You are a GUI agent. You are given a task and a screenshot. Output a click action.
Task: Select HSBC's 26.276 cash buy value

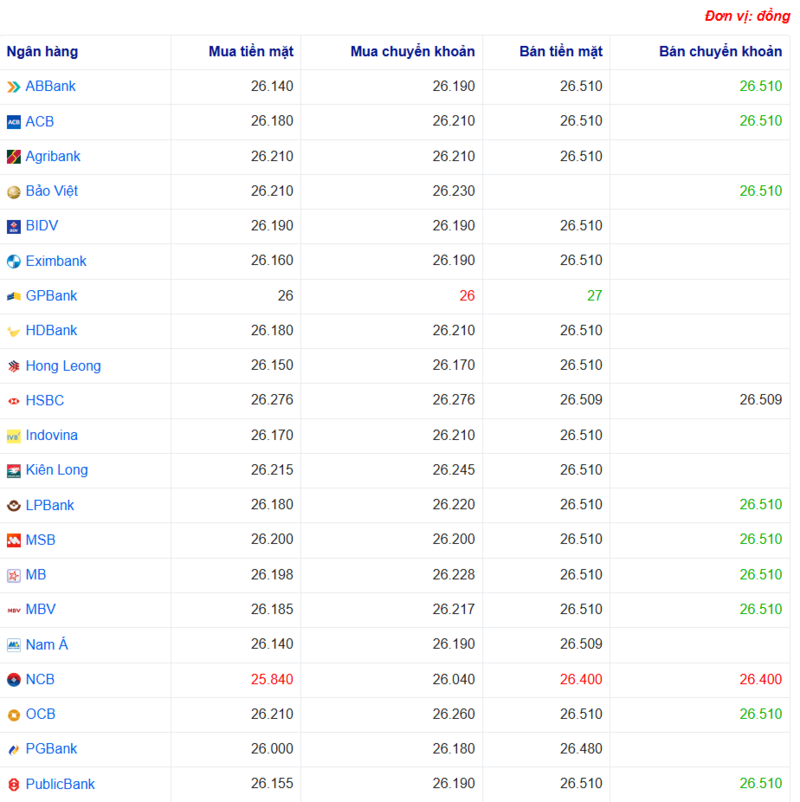click(272, 400)
